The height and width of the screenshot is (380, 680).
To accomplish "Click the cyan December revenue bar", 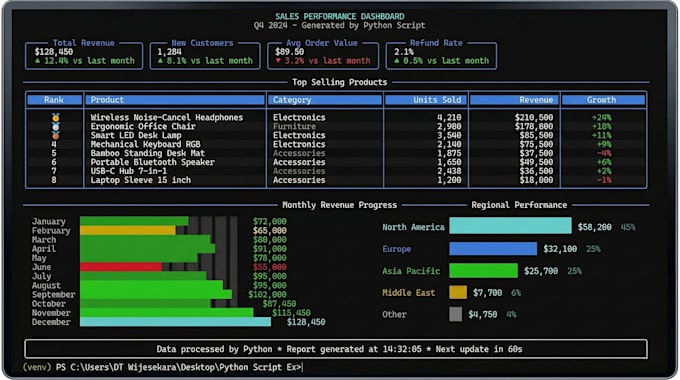I will click(x=176, y=322).
